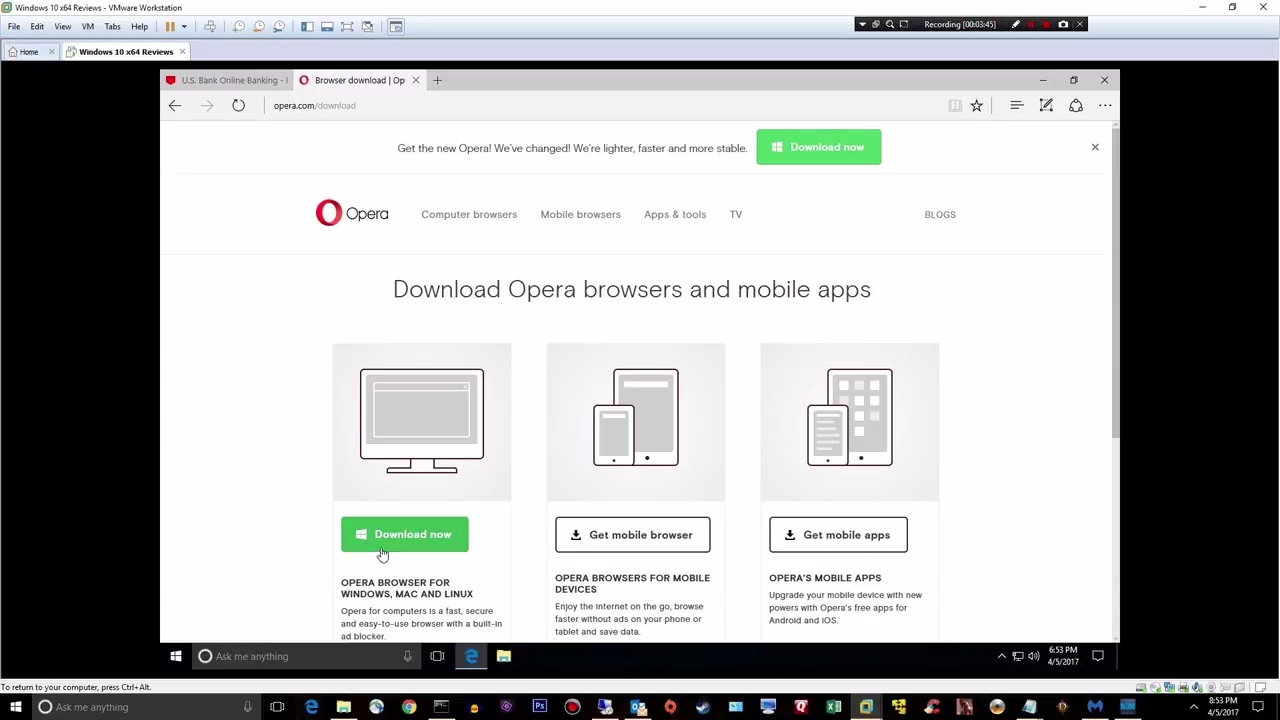1280x720 pixels.
Task: Click Photoshop icon on host taskbar
Action: point(539,707)
